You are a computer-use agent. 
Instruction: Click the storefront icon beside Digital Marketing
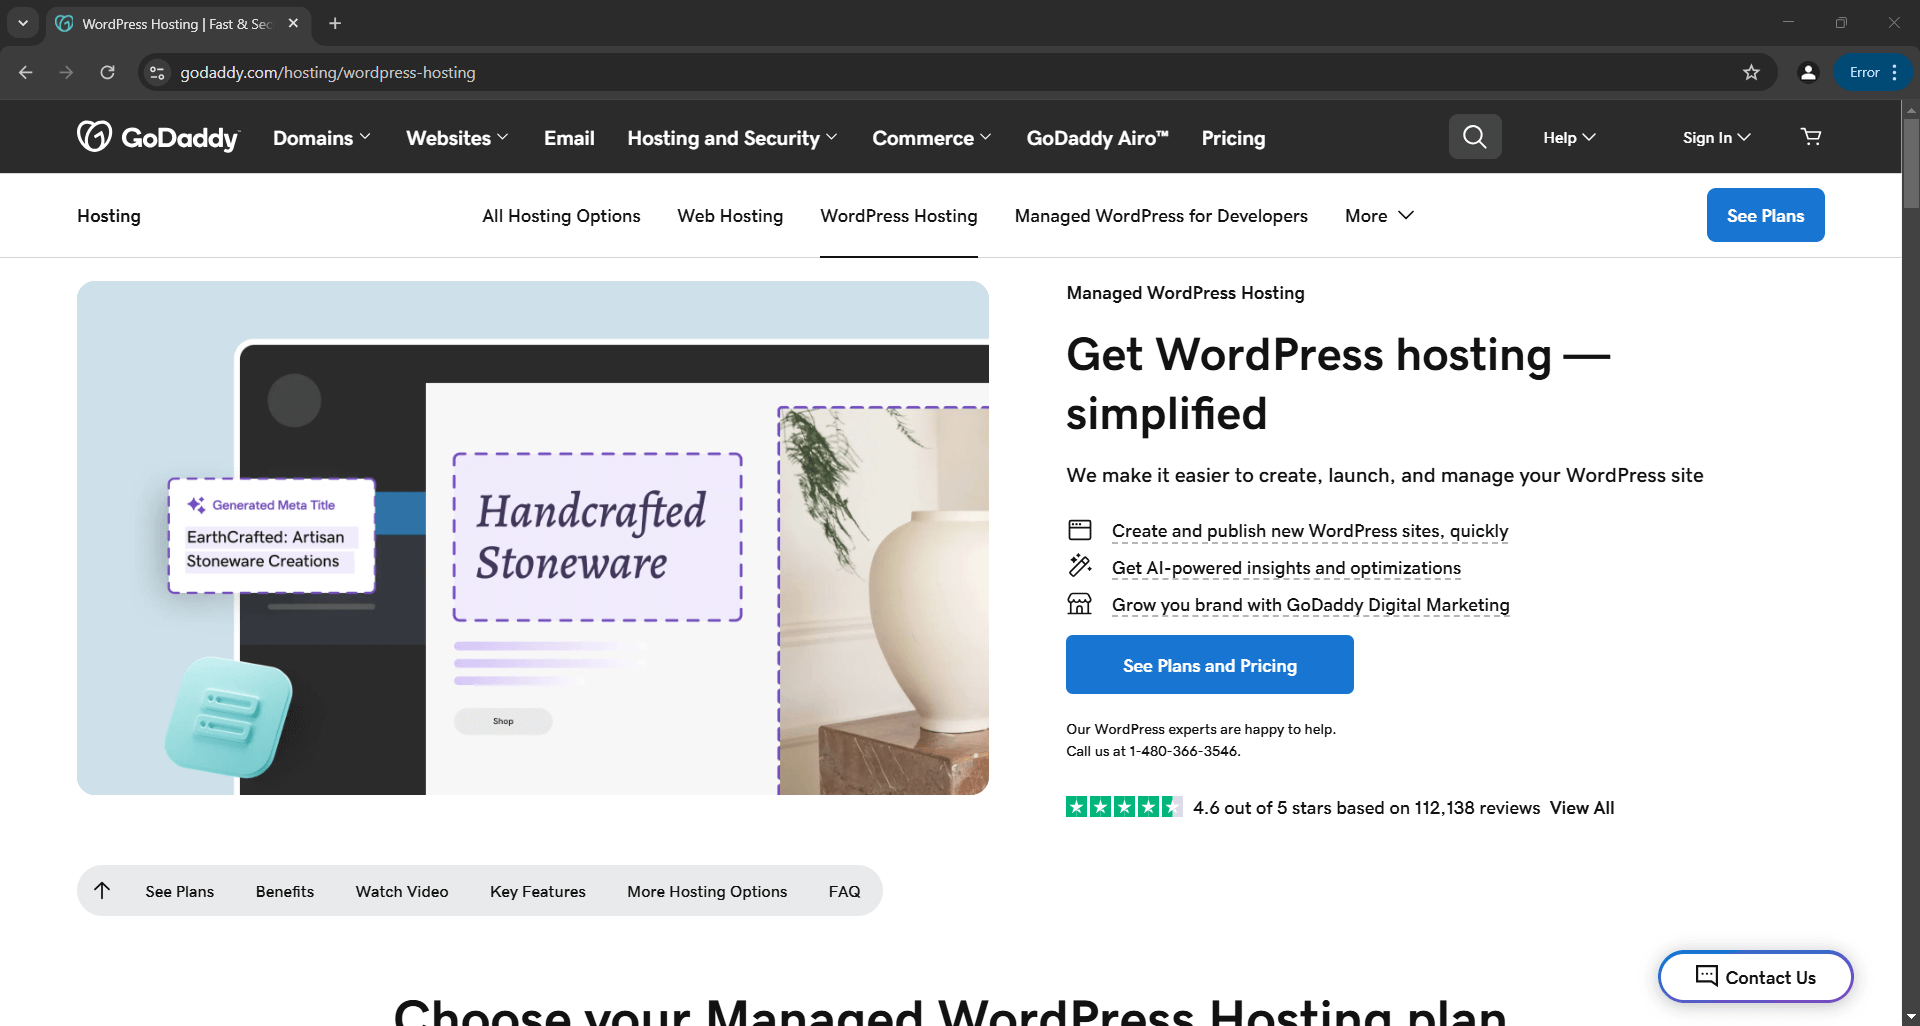1080,603
